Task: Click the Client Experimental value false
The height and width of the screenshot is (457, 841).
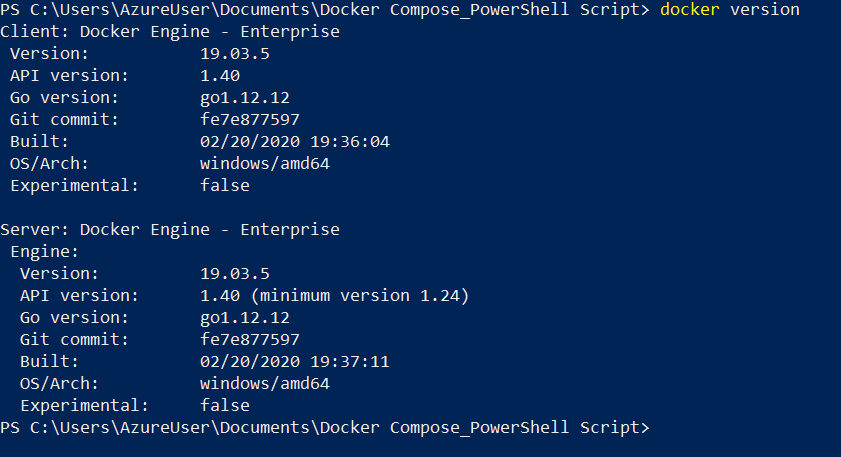Action: [225, 186]
